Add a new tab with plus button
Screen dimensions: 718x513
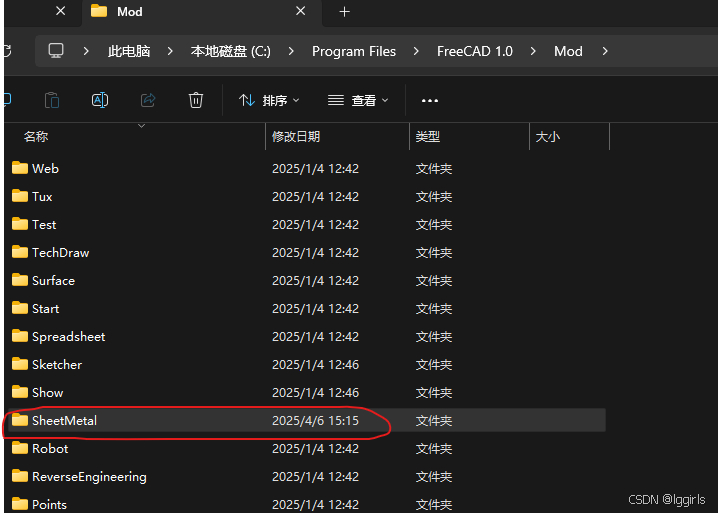pos(344,12)
